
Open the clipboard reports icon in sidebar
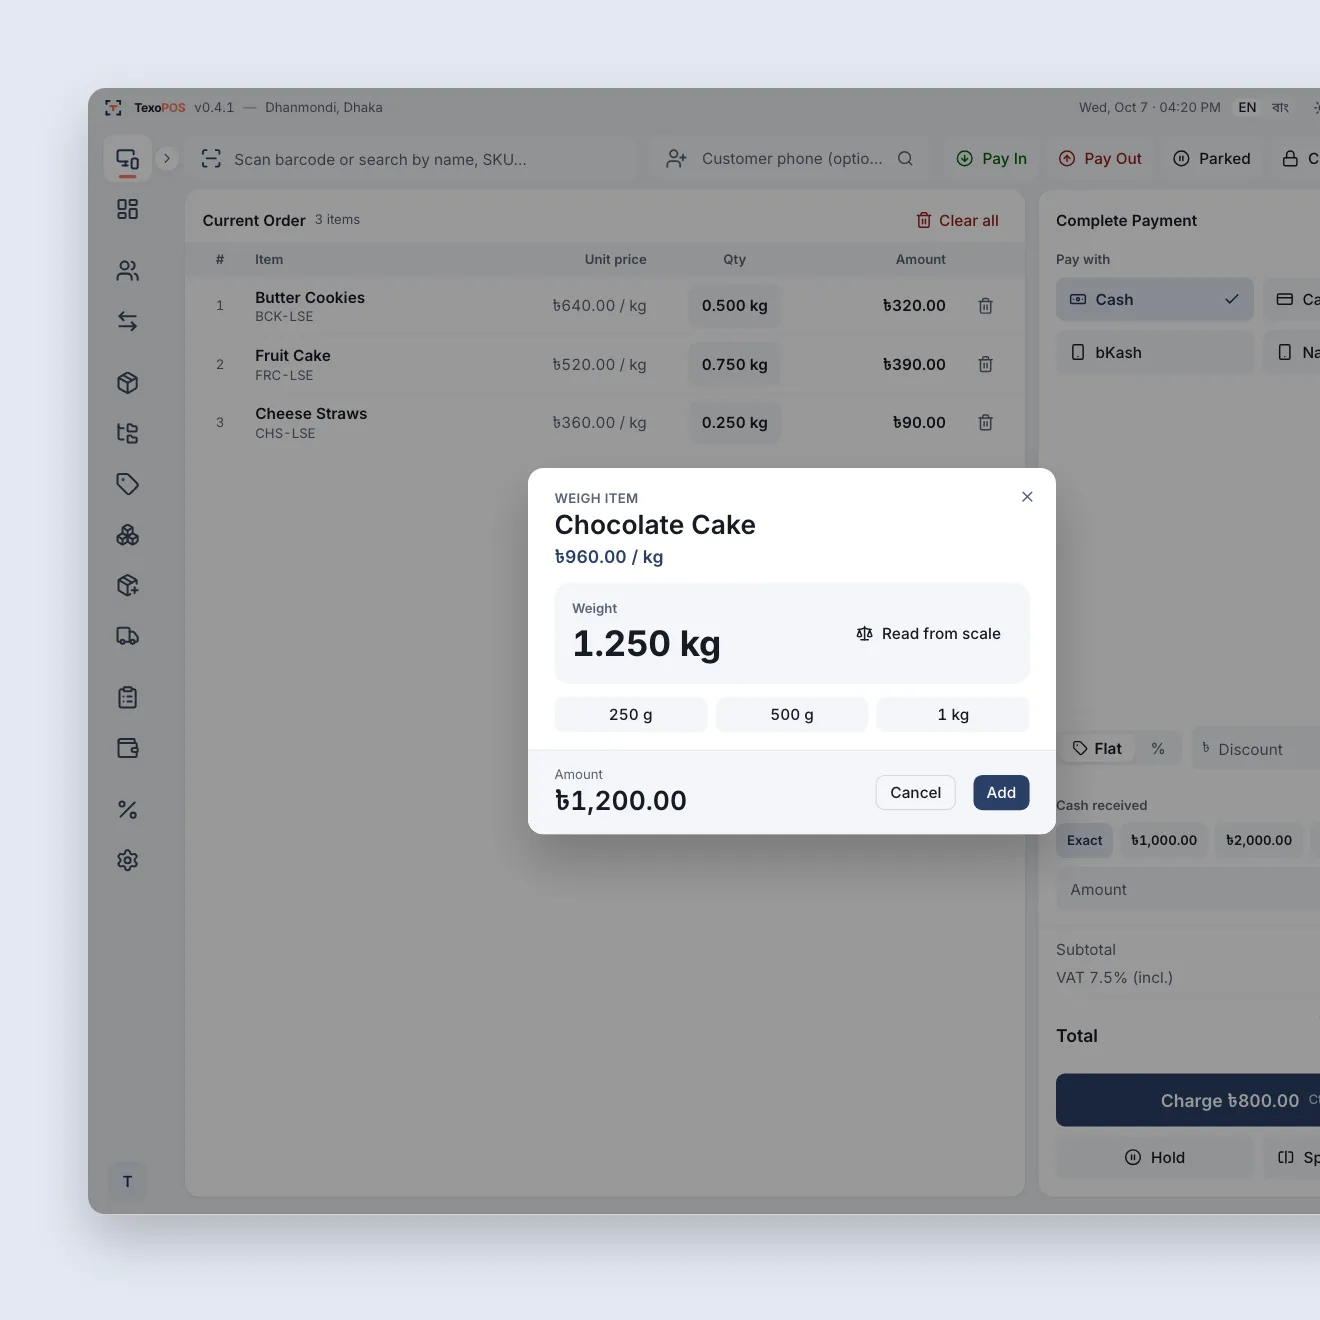pos(127,698)
